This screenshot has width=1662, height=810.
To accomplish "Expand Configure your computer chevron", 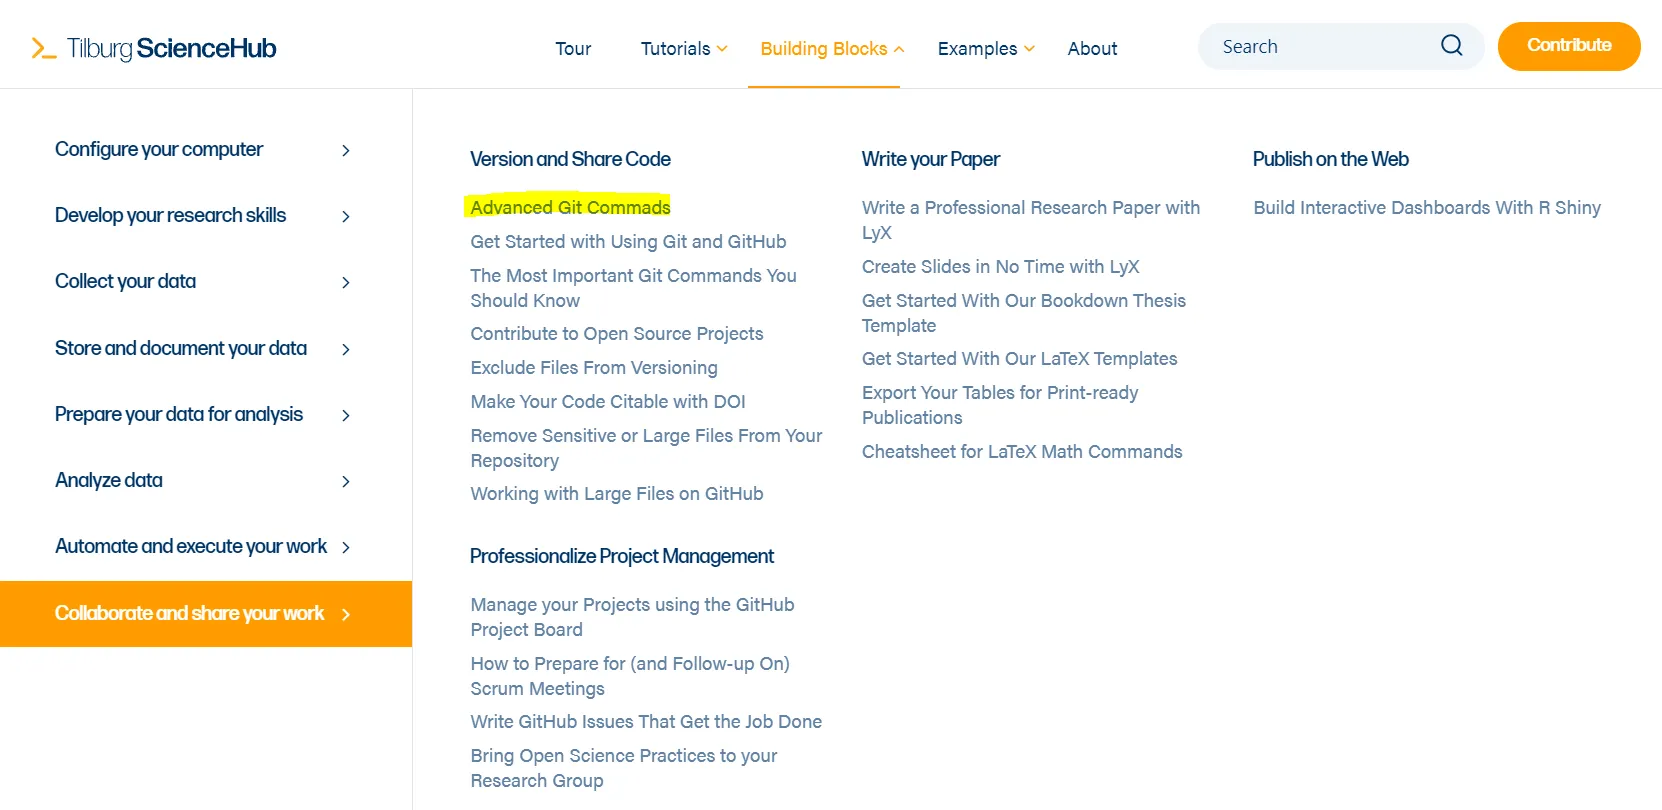I will (x=346, y=150).
